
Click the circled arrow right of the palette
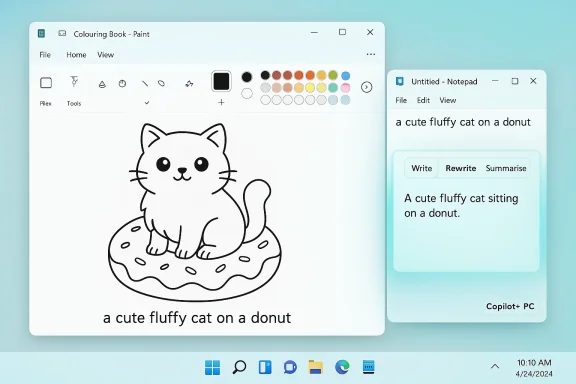pyautogui.click(x=366, y=87)
